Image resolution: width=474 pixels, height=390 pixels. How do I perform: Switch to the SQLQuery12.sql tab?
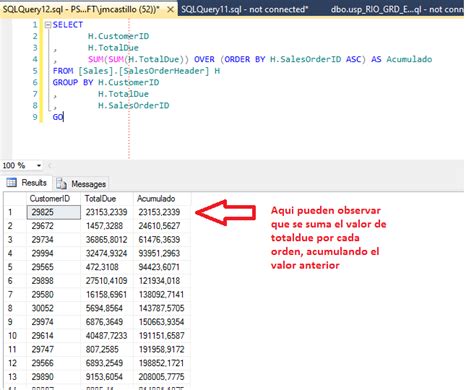click(89, 9)
